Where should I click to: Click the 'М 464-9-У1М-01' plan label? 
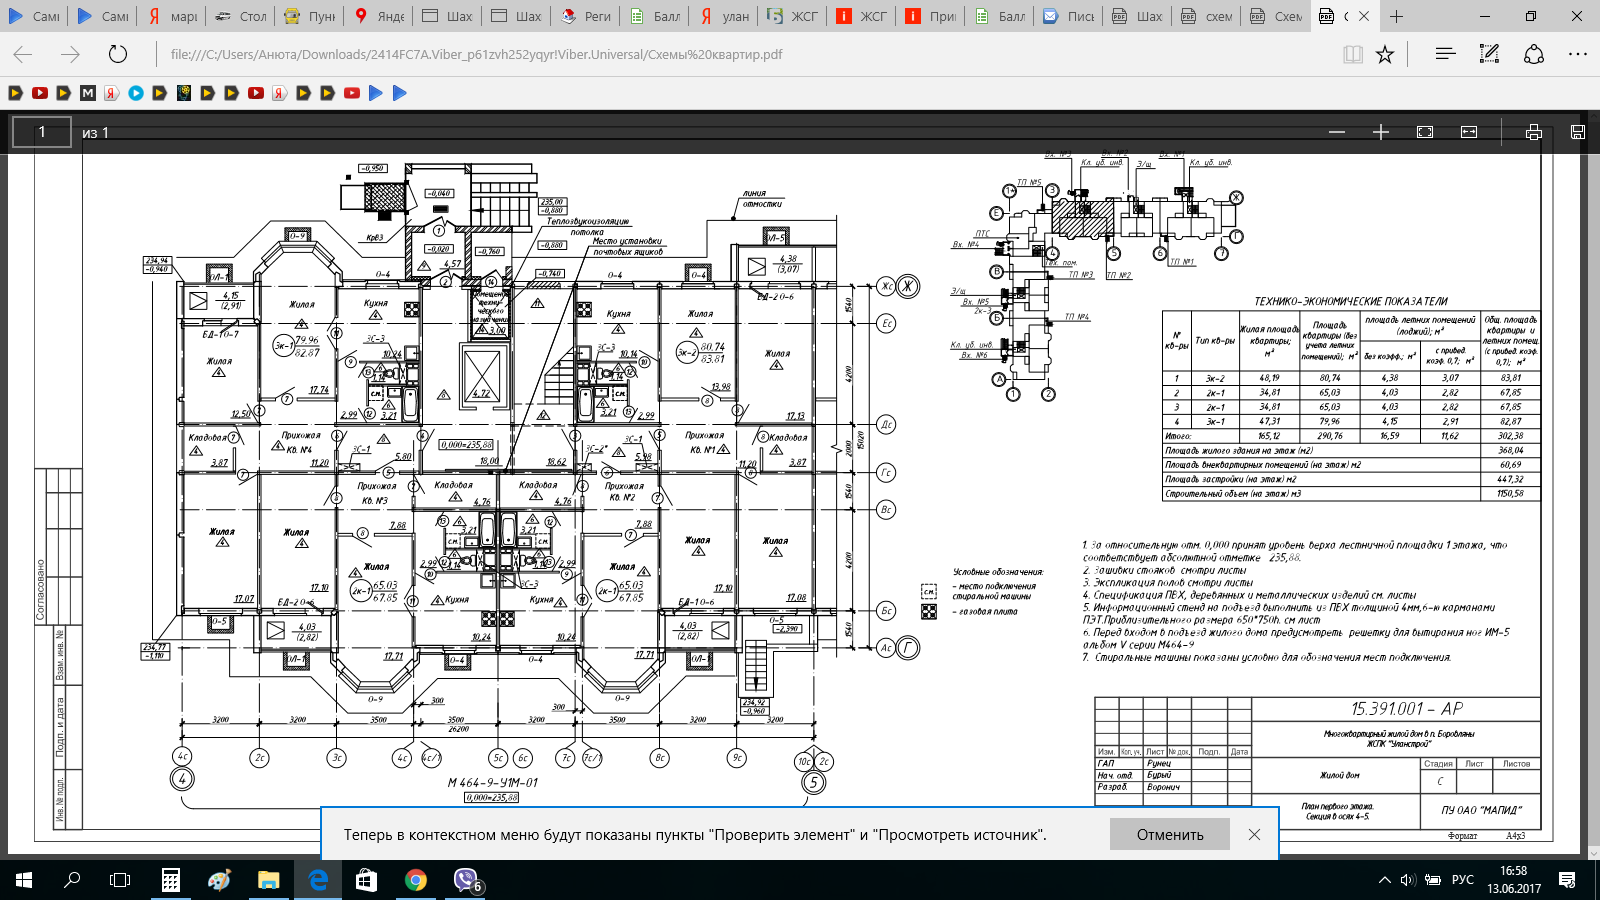click(493, 783)
